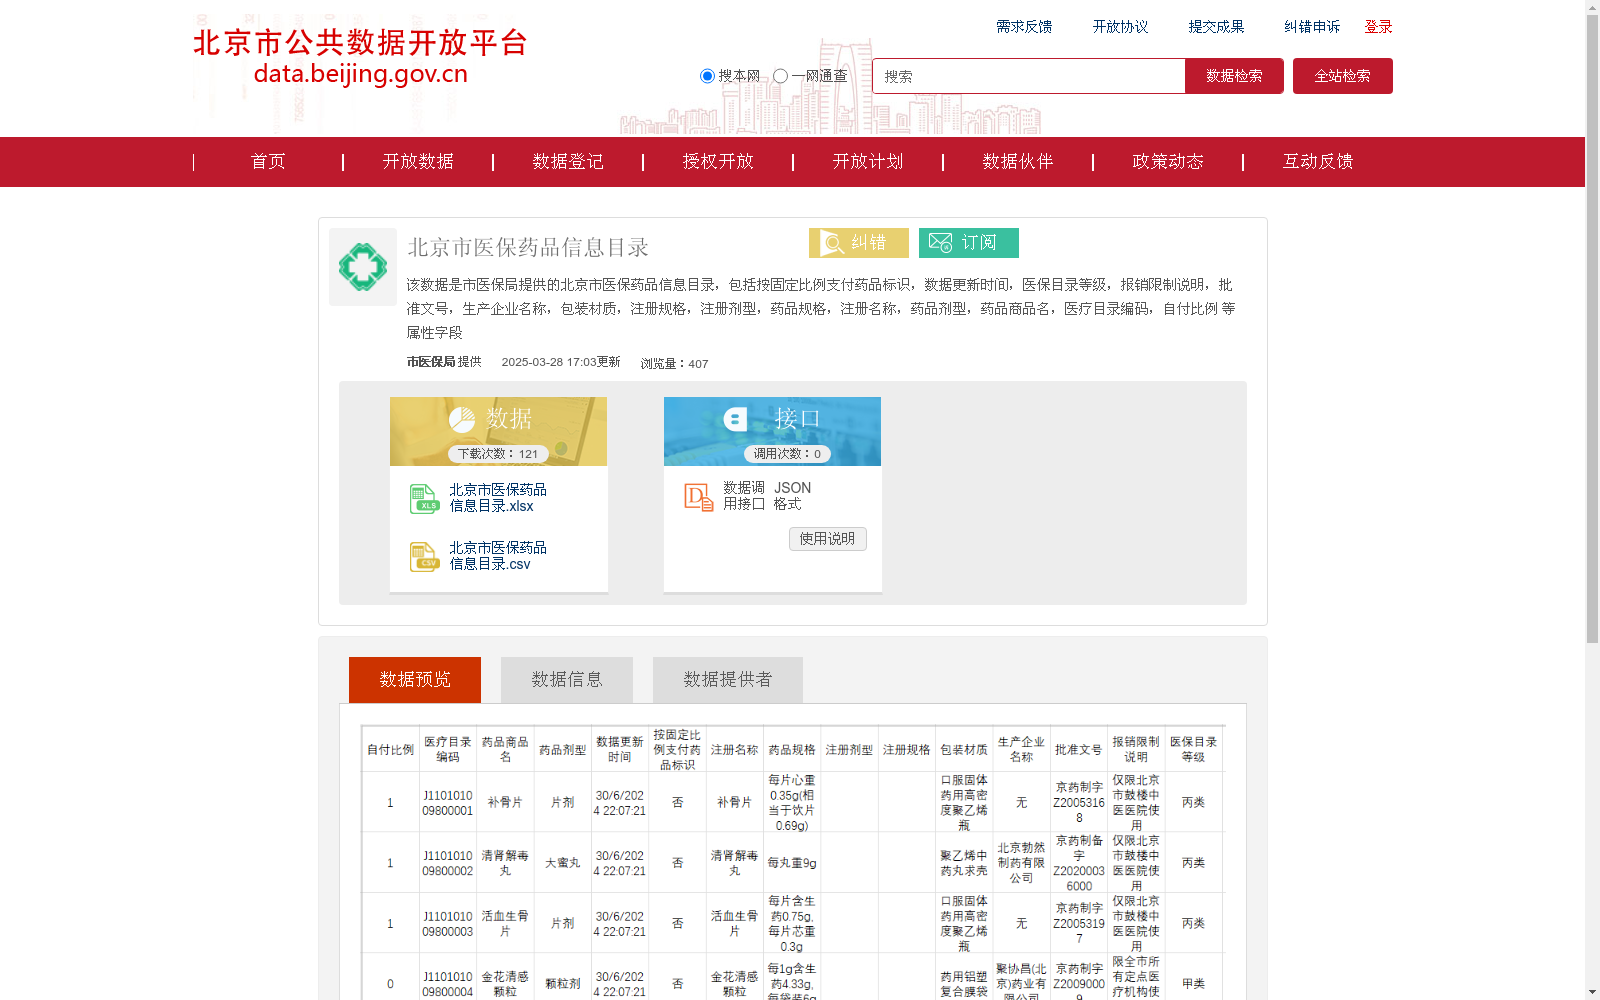Open the CSV file icon for the drug catalog
Image resolution: width=1600 pixels, height=1000 pixels.
coord(424,556)
